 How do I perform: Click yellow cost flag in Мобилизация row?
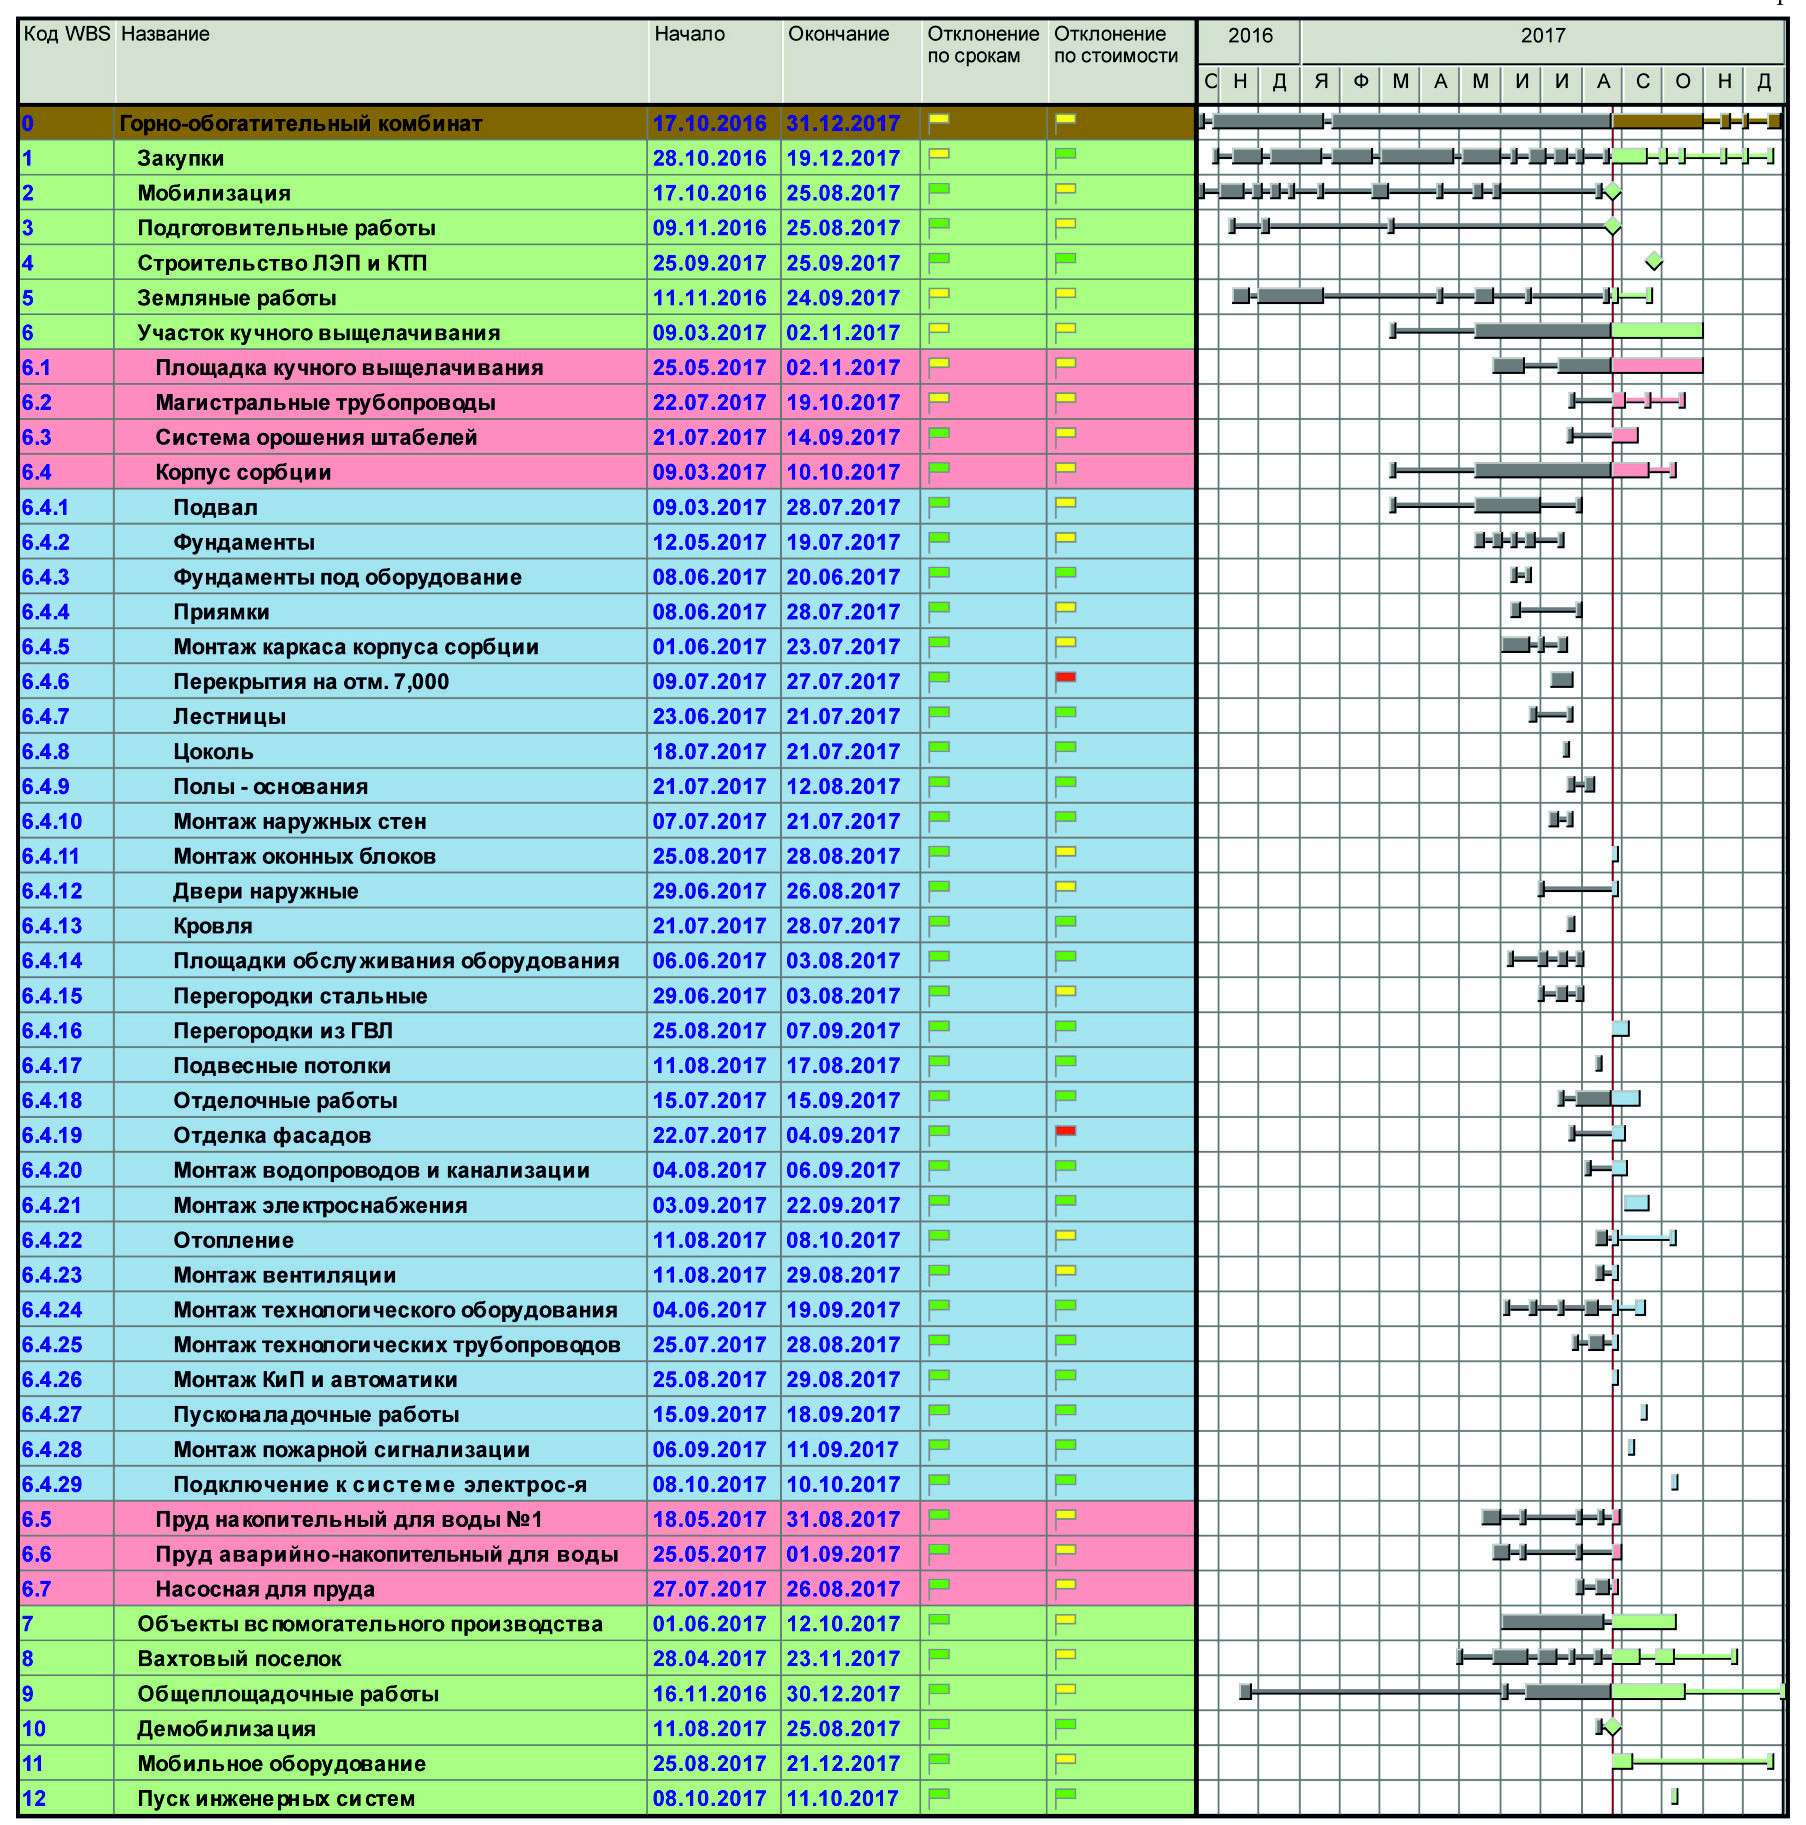pyautogui.click(x=1065, y=191)
